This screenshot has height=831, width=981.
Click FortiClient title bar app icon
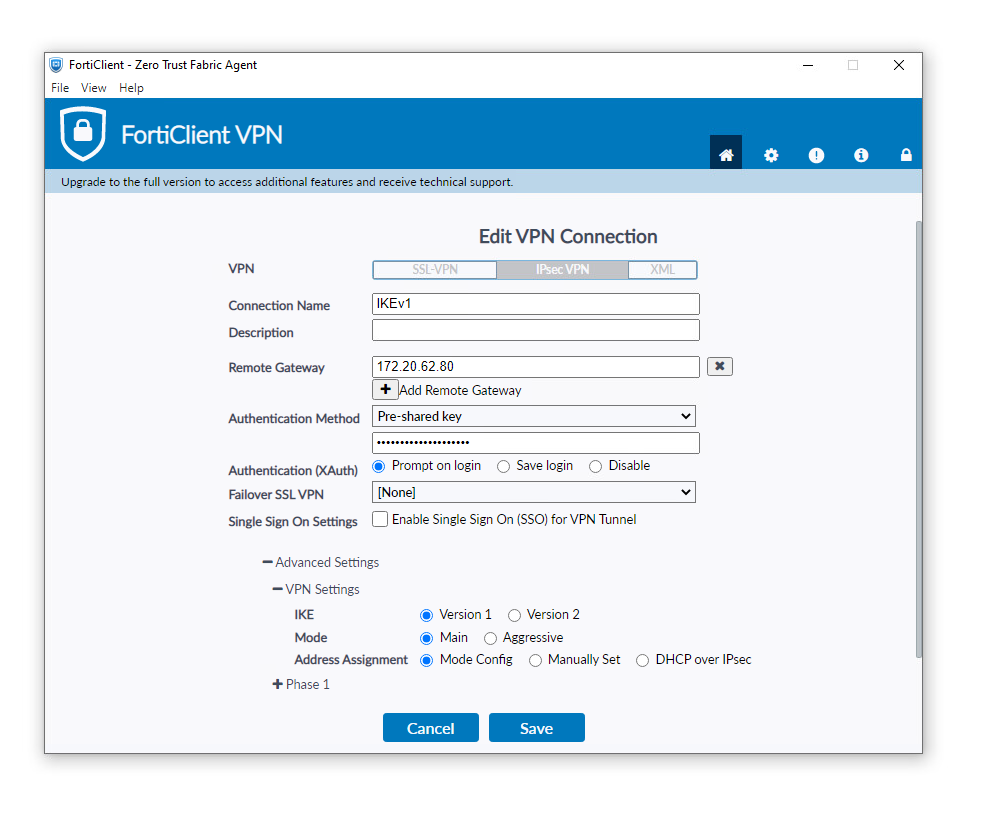tap(56, 65)
